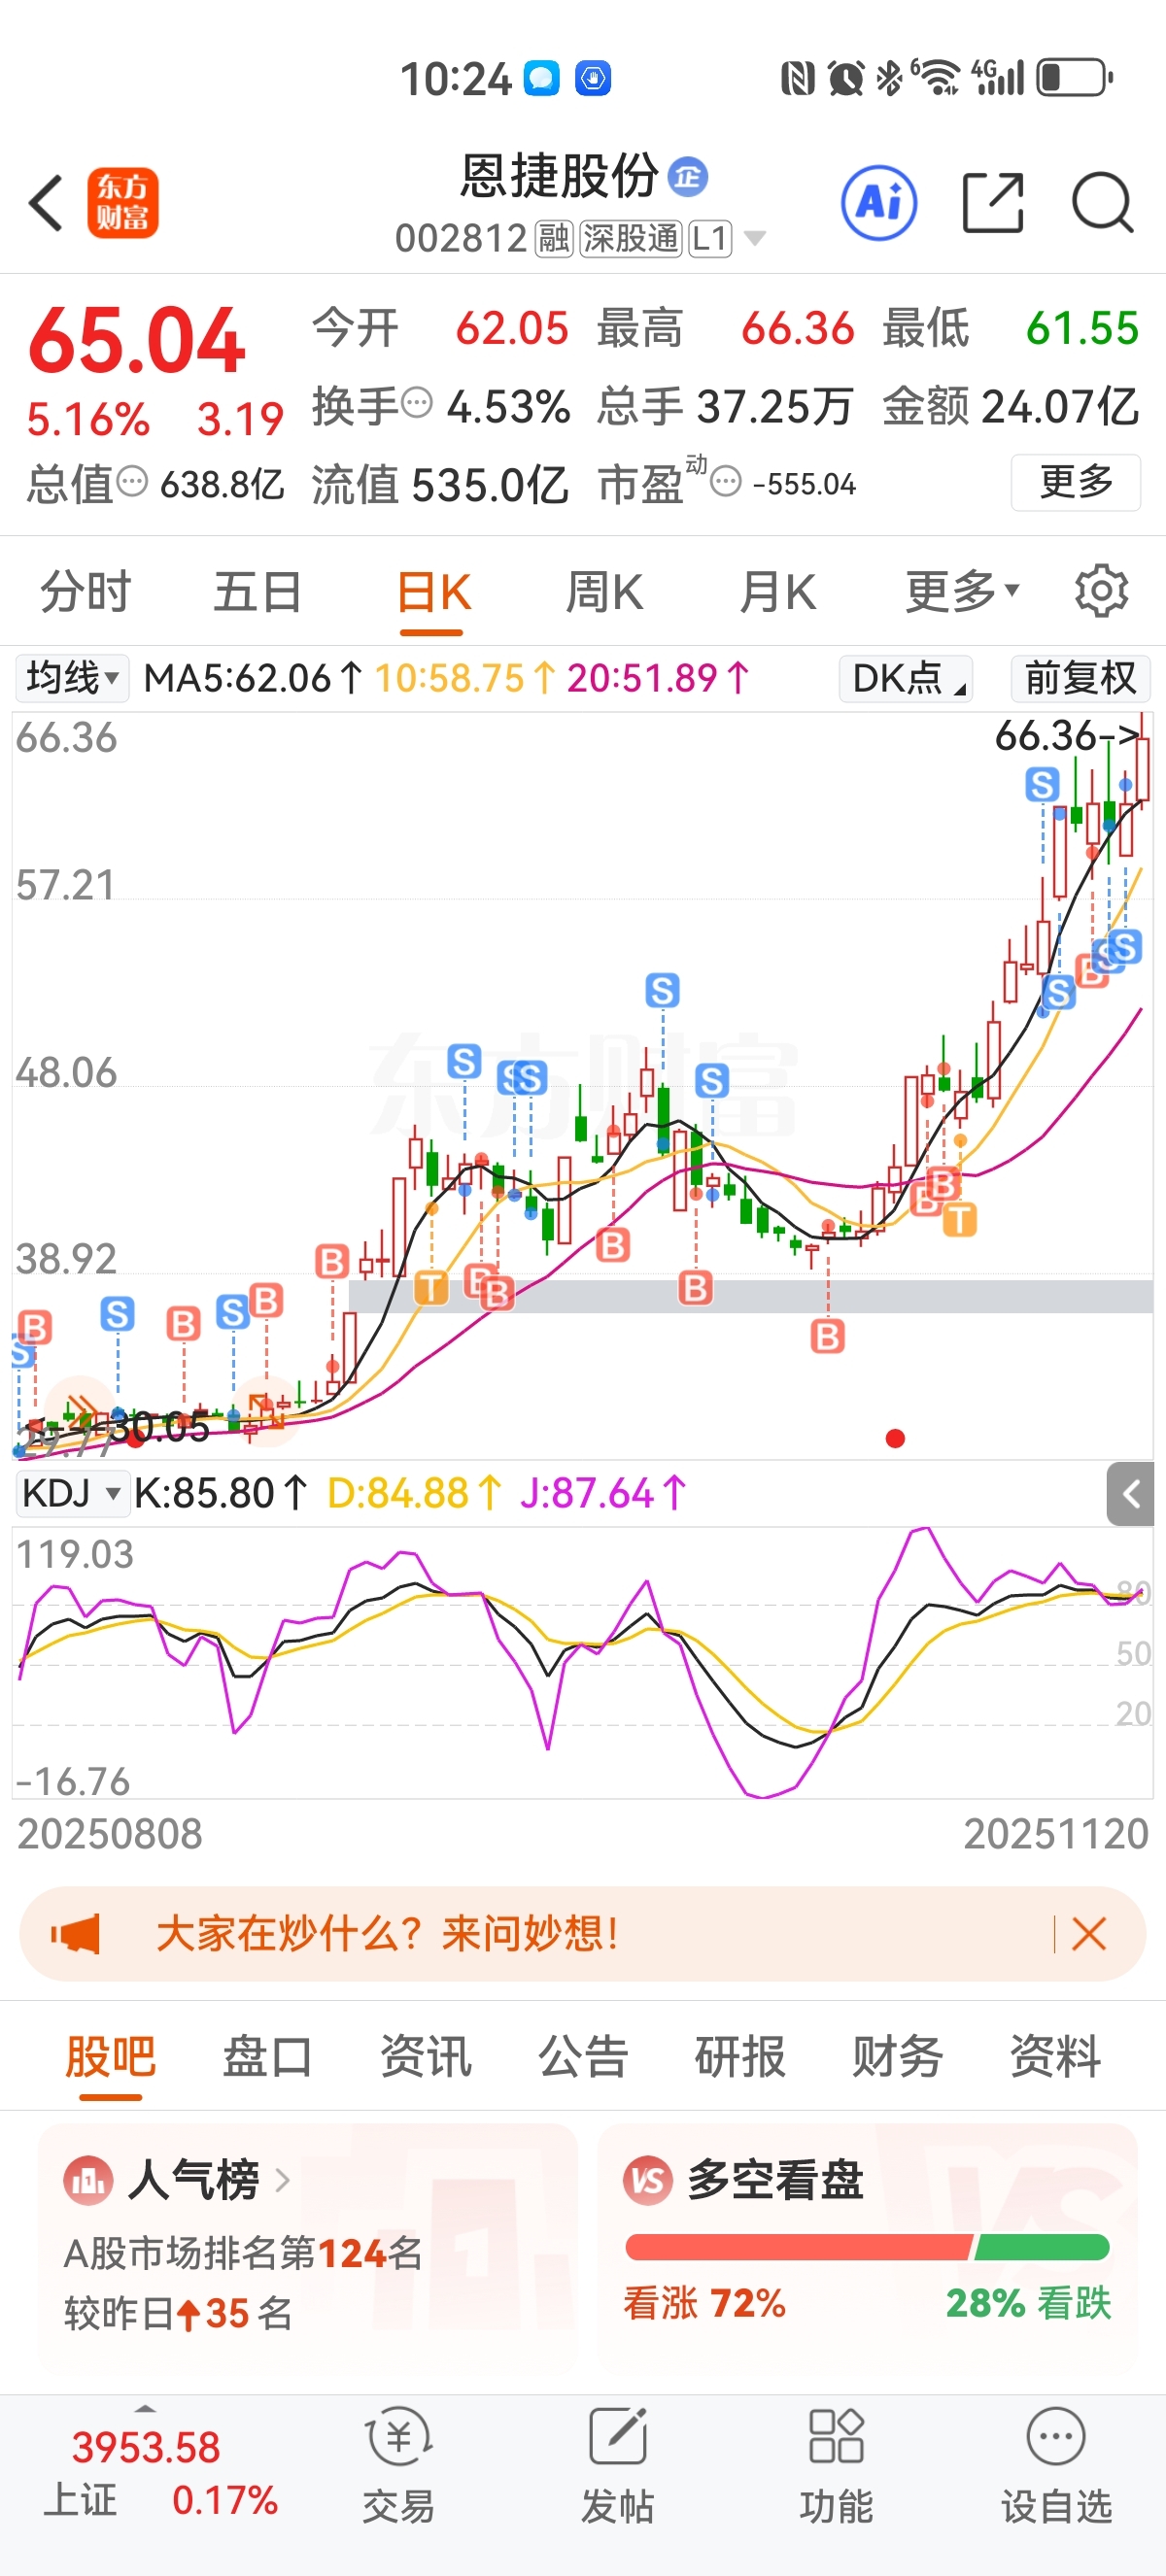1166x2576 pixels.
Task: Collapse side panel with gray arrow button
Action: pyautogui.click(x=1130, y=1494)
